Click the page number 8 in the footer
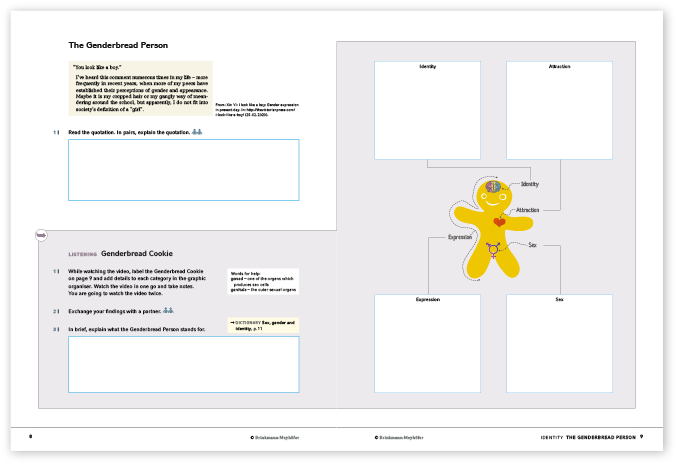Viewport: 677px width, 465px height. (x=30, y=437)
